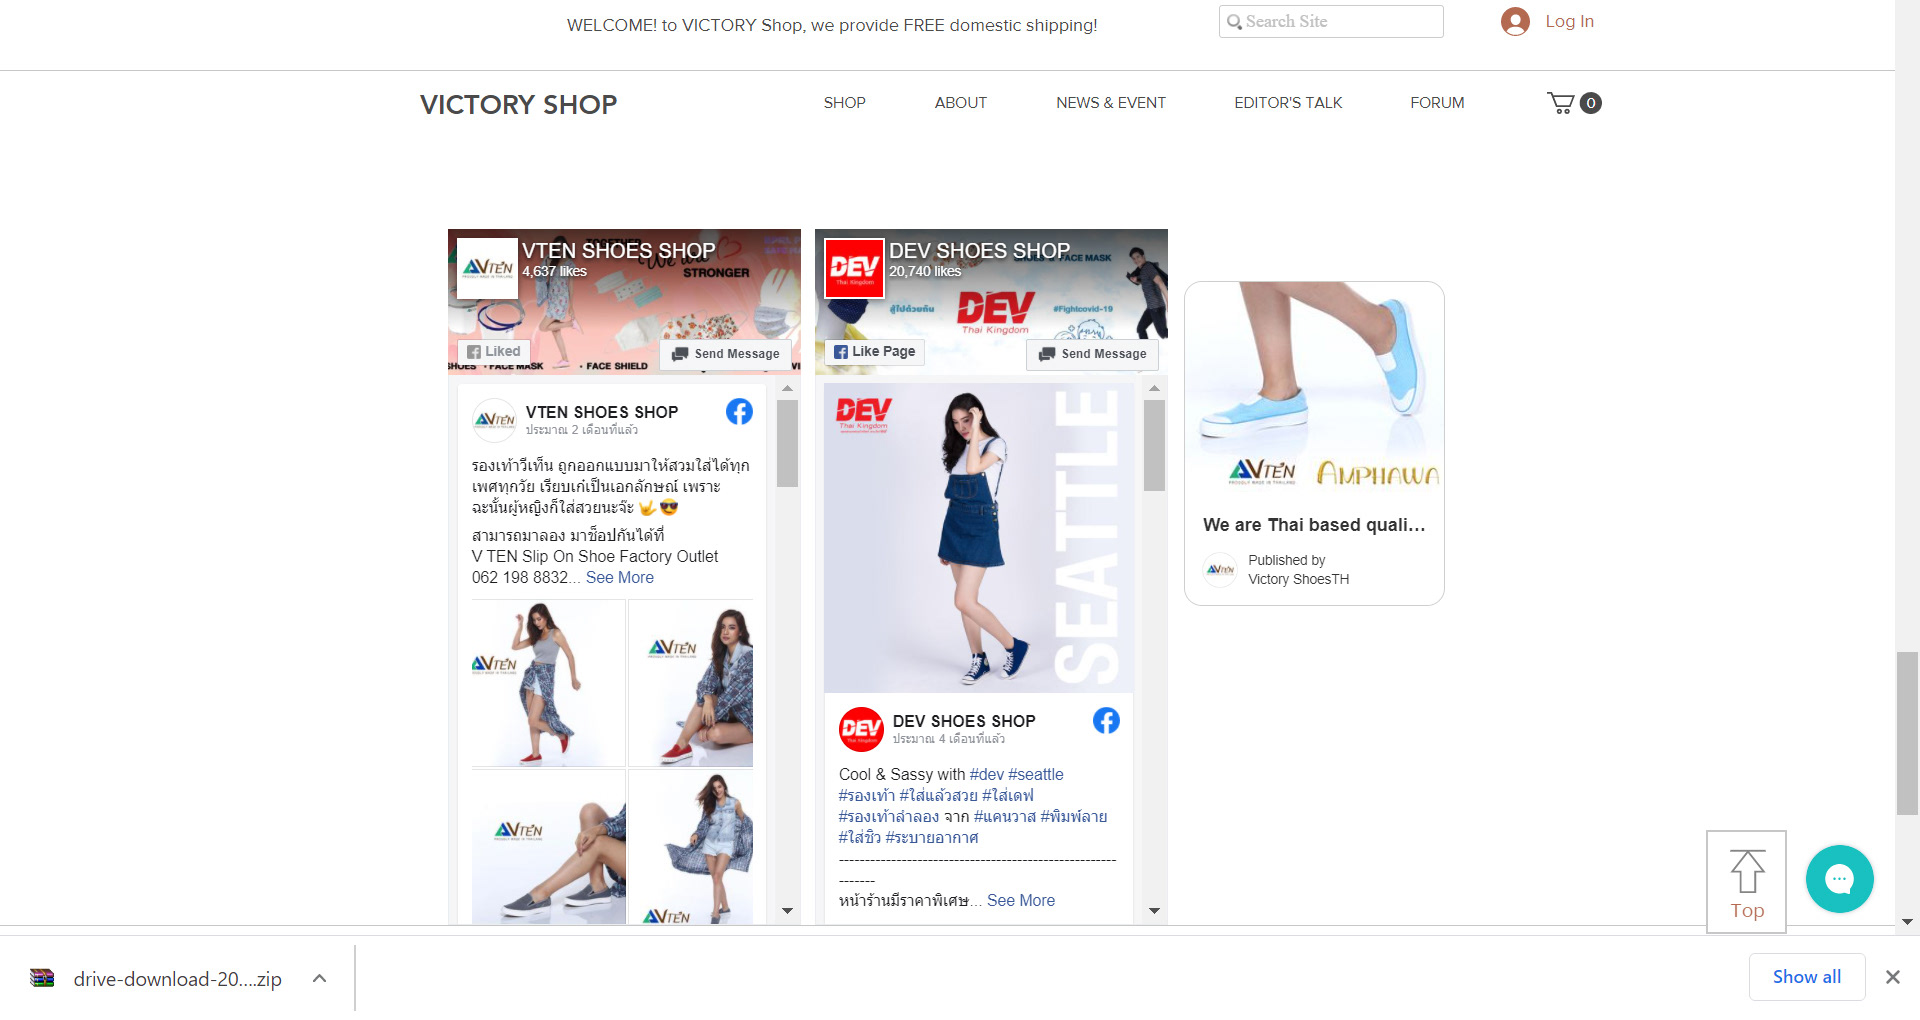
Task: Click Send Message on DEV SHOES SHOP
Action: pyautogui.click(x=1093, y=354)
